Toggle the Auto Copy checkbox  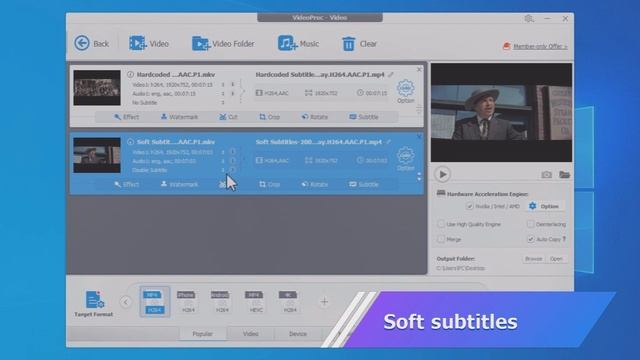click(530, 239)
